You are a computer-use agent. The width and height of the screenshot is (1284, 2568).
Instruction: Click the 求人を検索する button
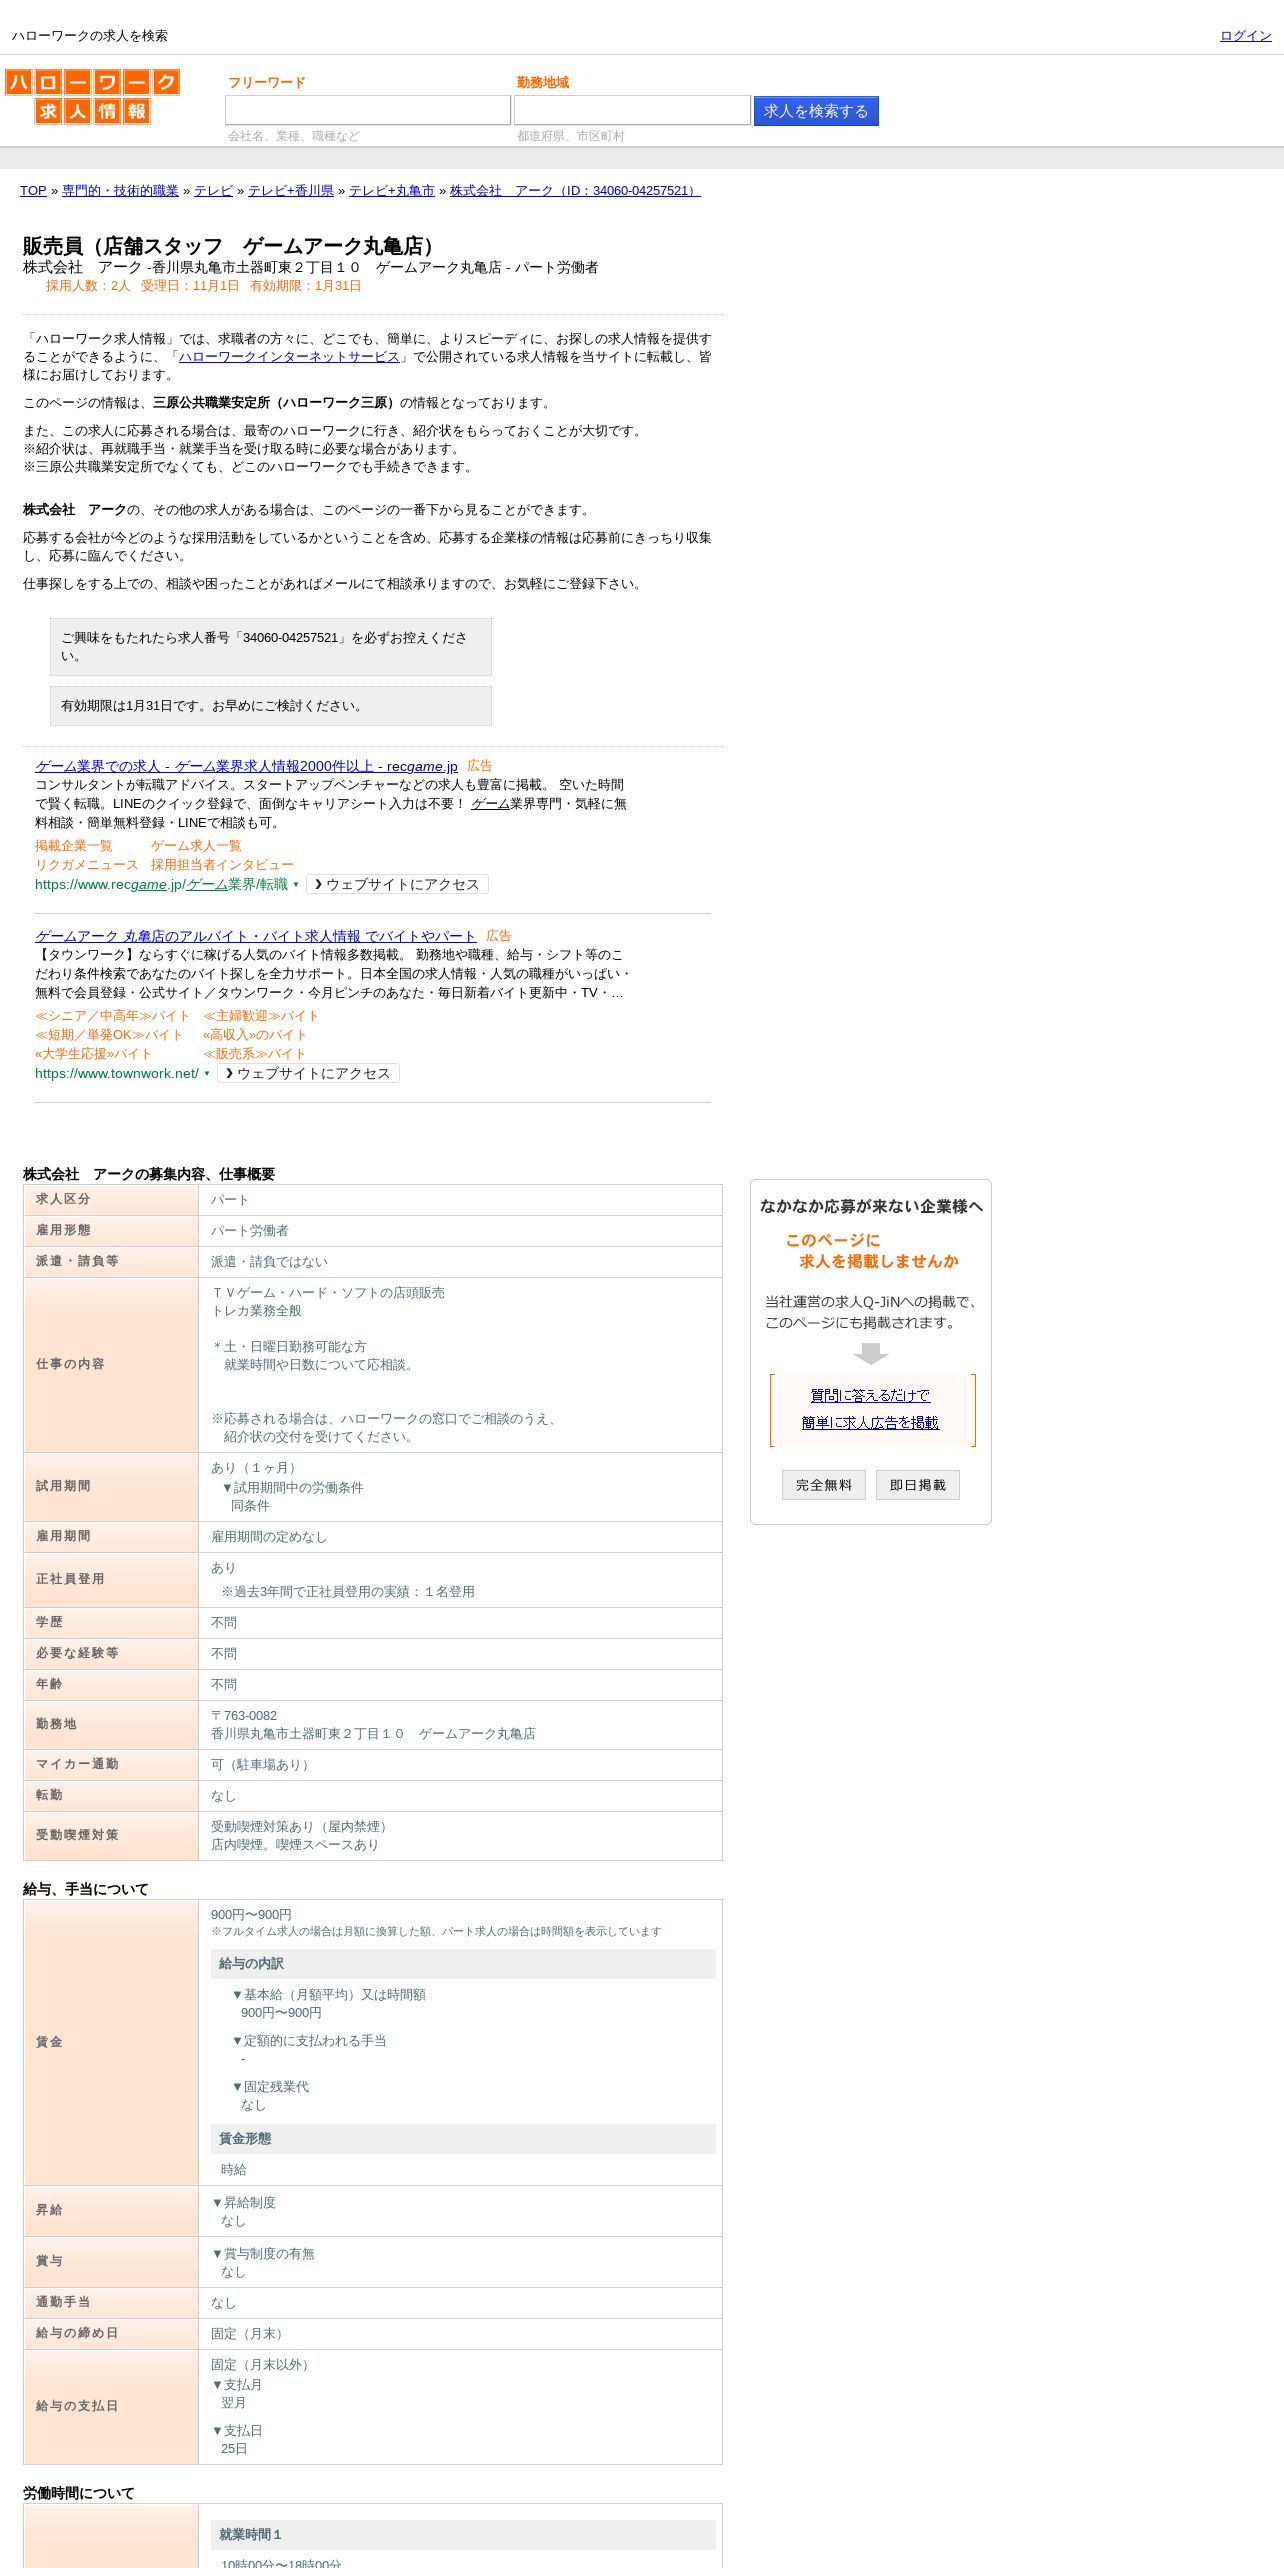point(816,111)
